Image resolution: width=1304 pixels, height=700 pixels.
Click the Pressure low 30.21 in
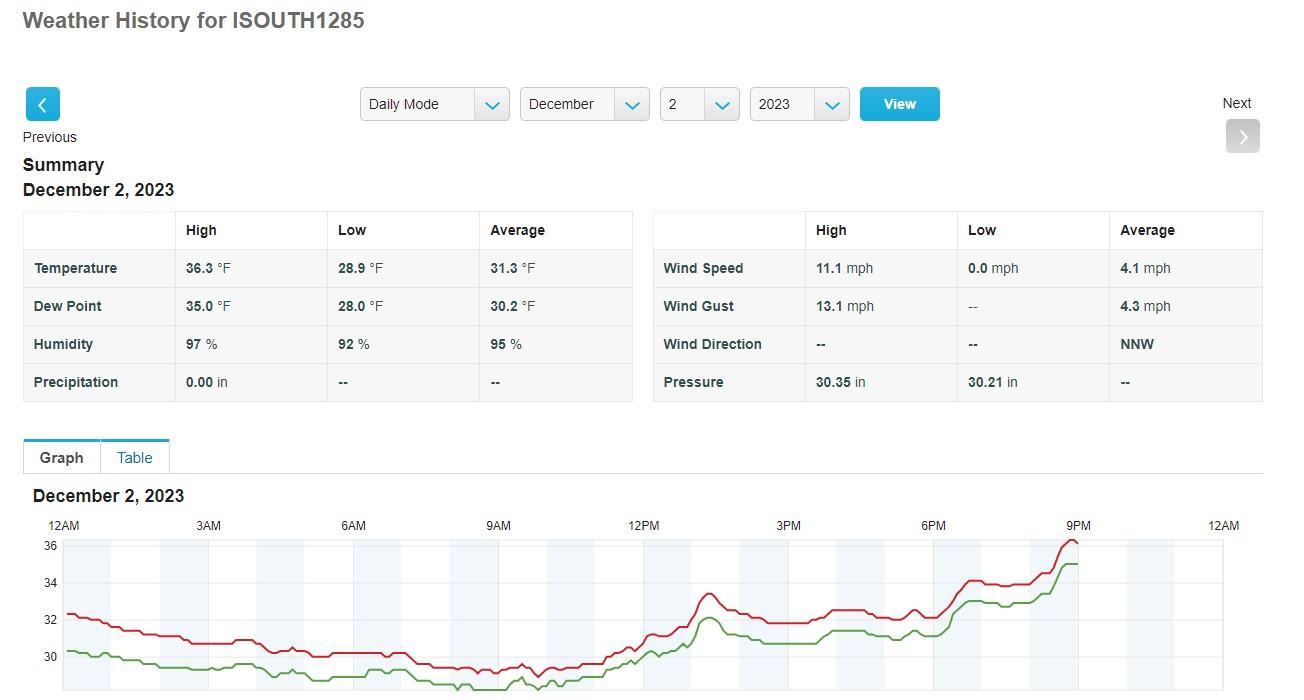click(992, 382)
